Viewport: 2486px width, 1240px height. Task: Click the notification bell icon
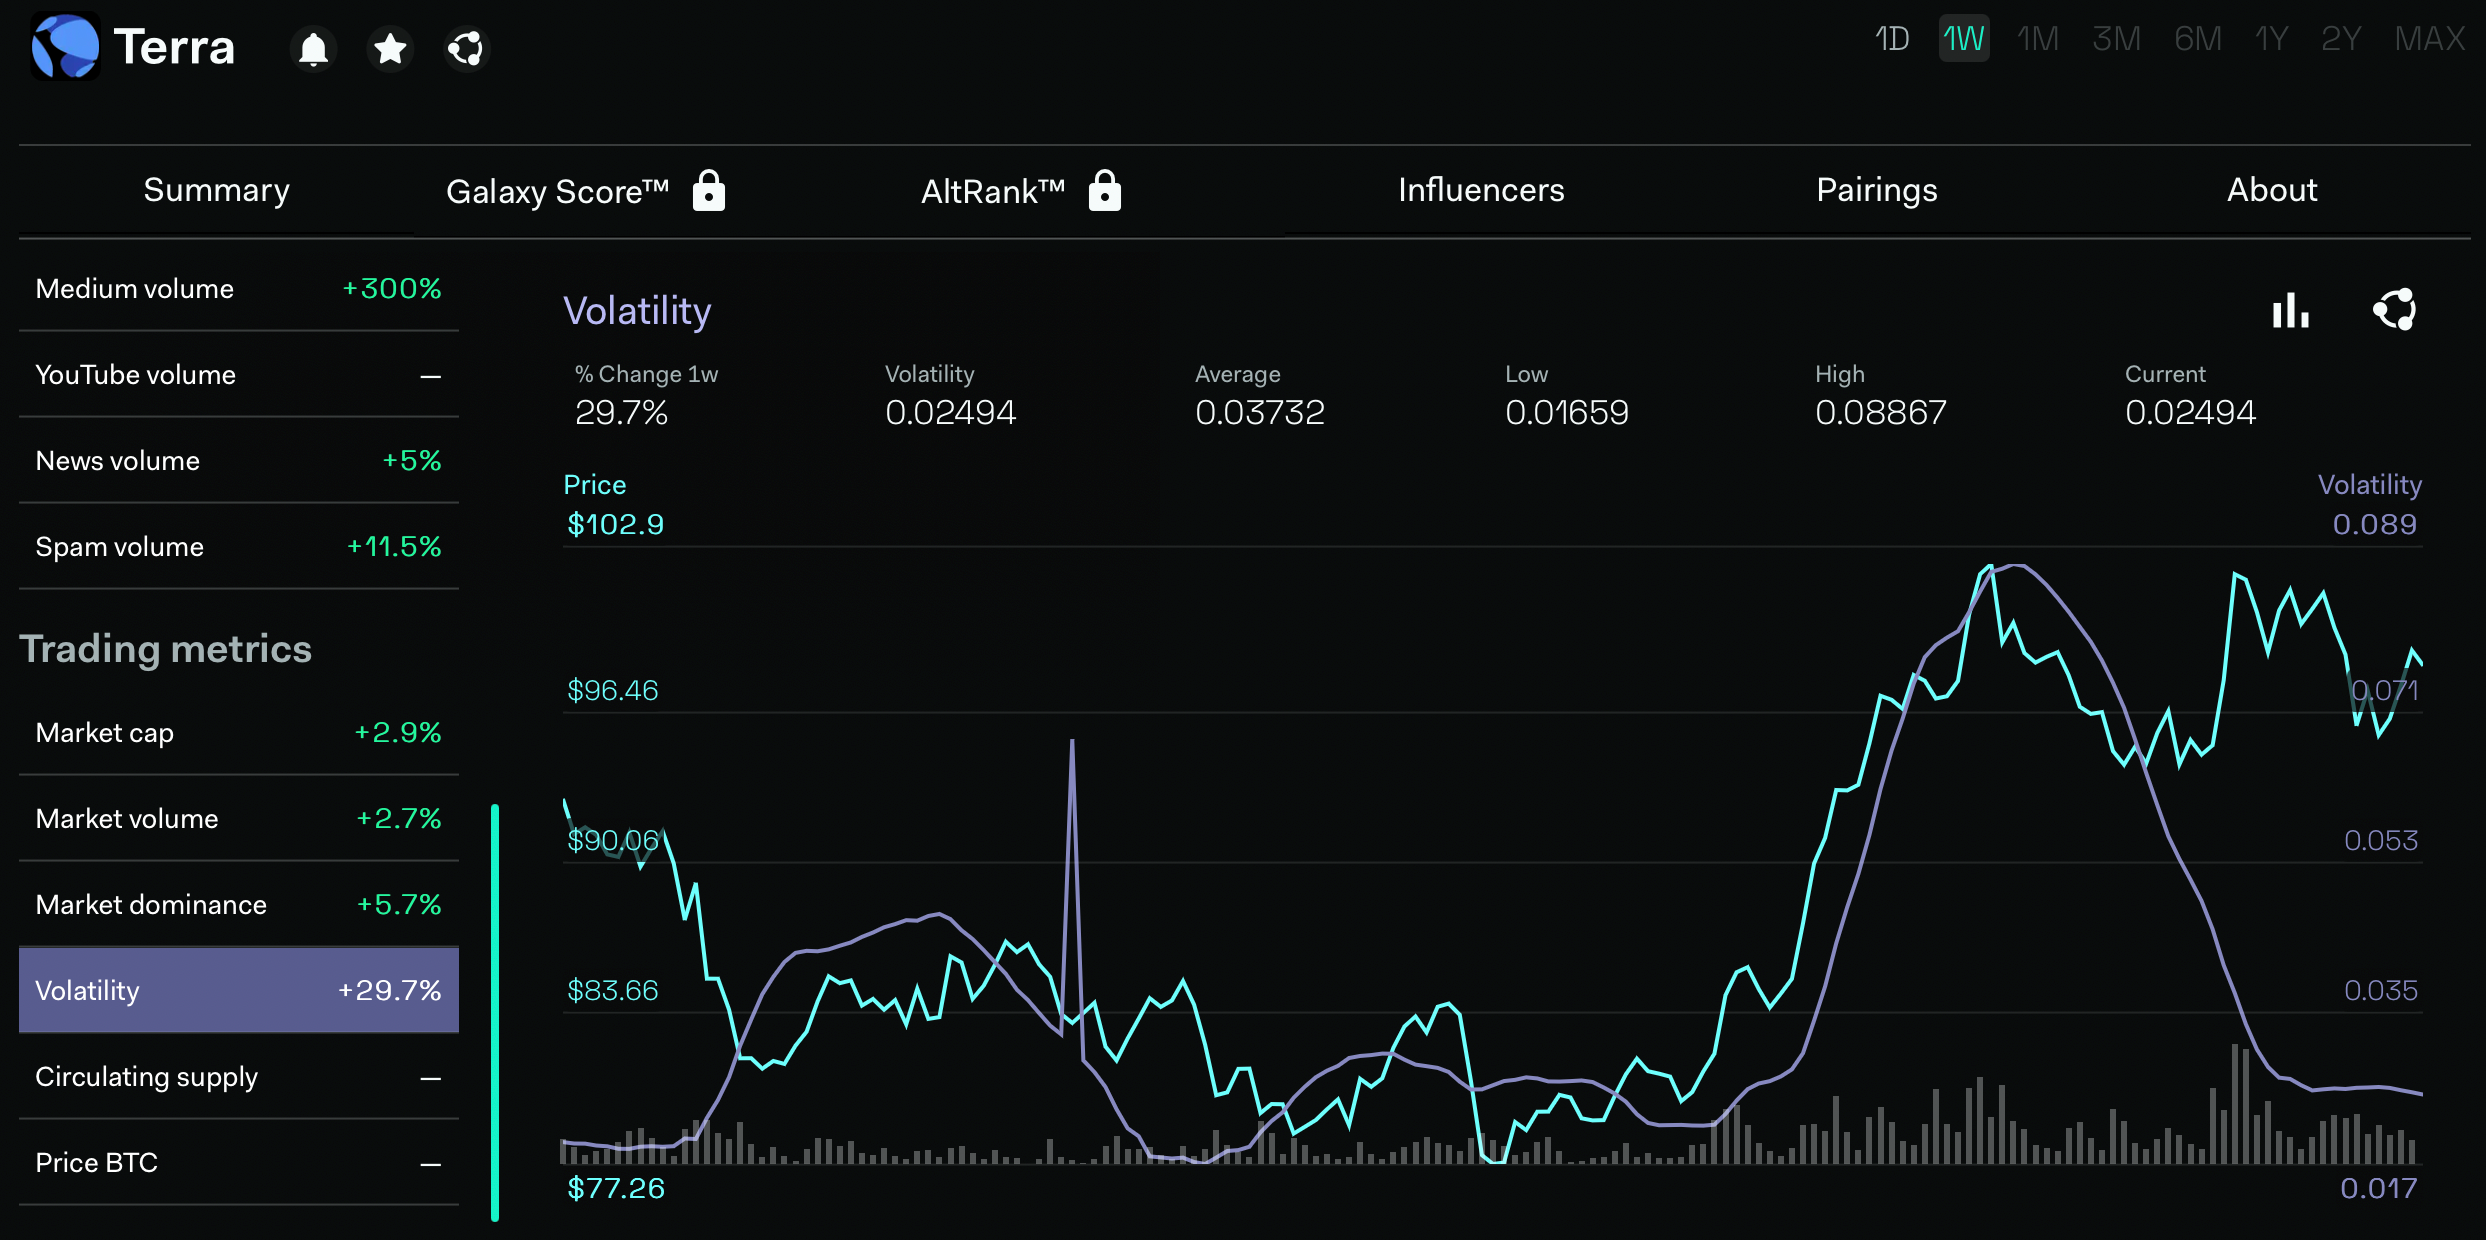pos(313,48)
